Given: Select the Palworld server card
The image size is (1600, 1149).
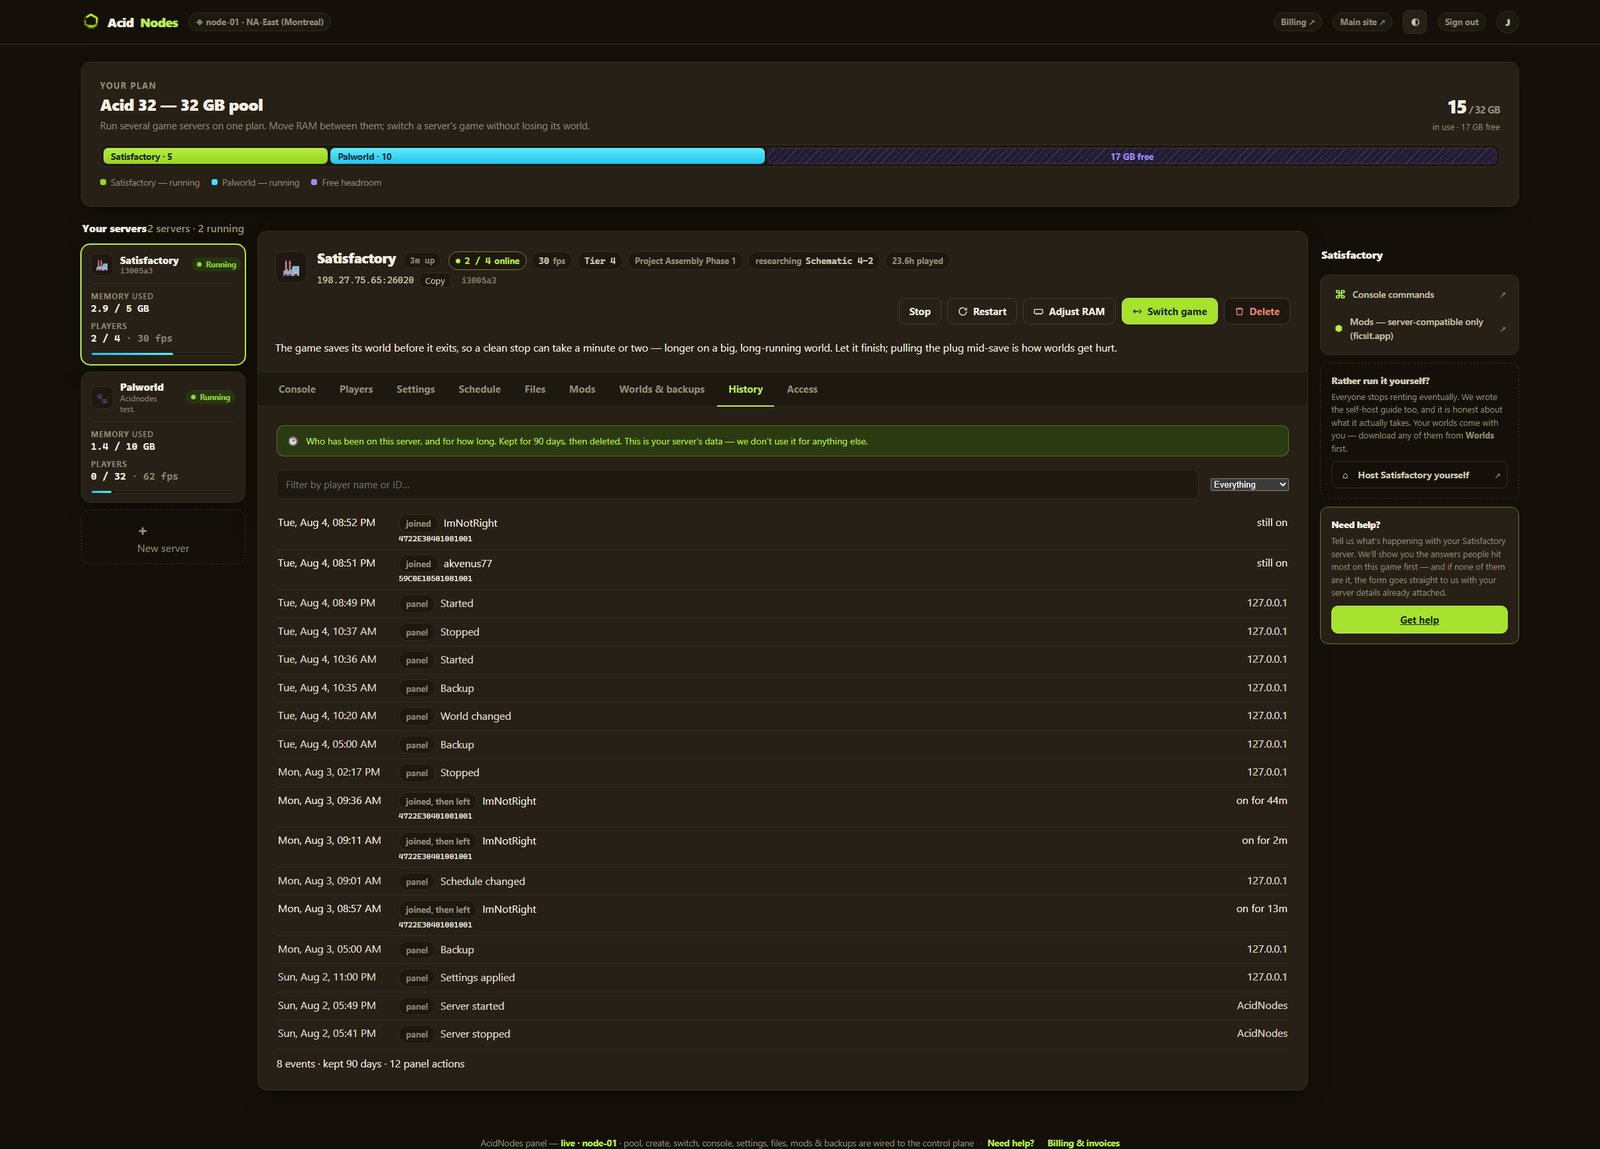Looking at the screenshot, I should tap(163, 437).
